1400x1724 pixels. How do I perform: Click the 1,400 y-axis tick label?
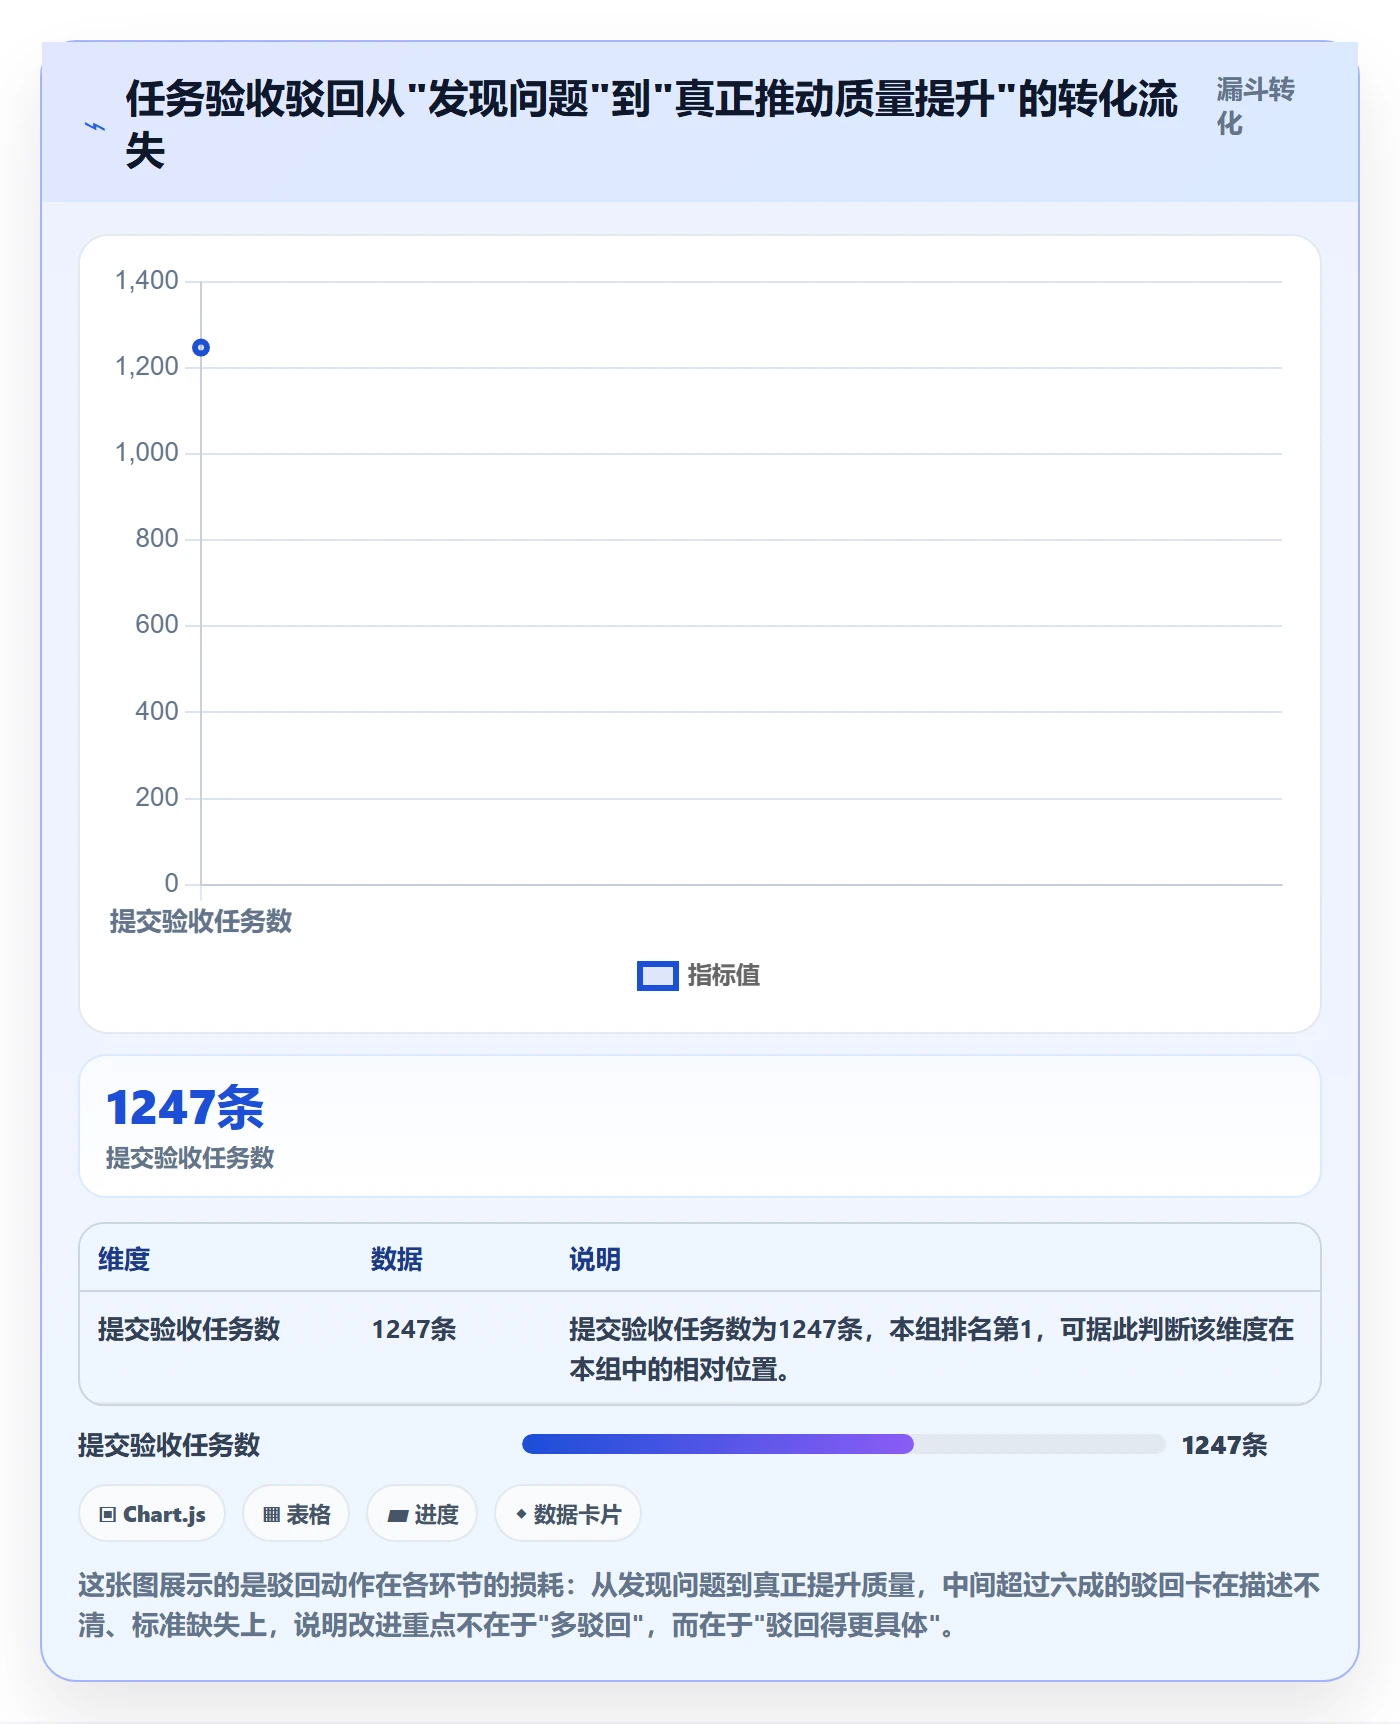(x=147, y=280)
